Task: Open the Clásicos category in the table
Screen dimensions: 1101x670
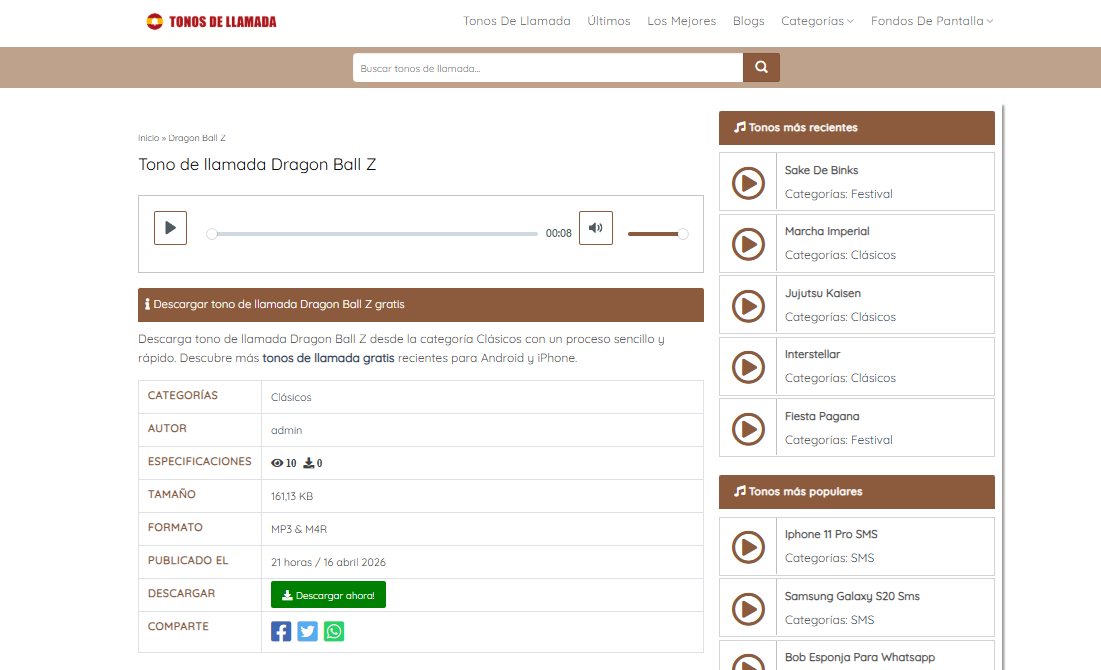Action: (291, 398)
